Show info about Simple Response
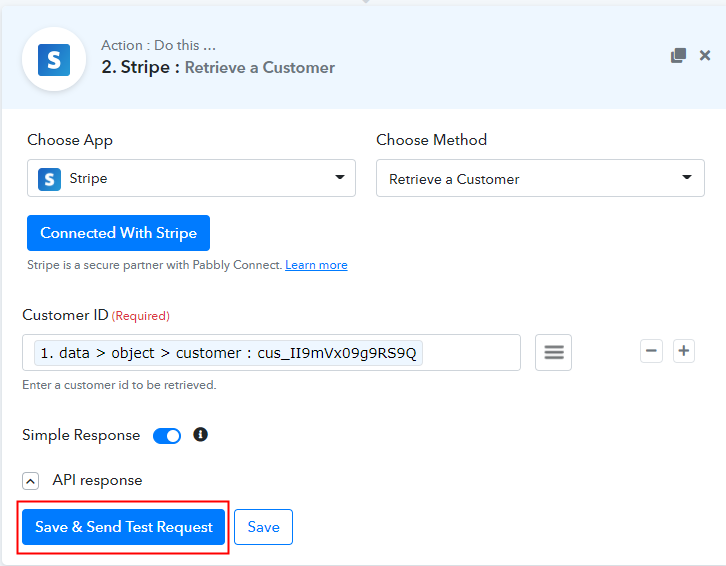 200,434
